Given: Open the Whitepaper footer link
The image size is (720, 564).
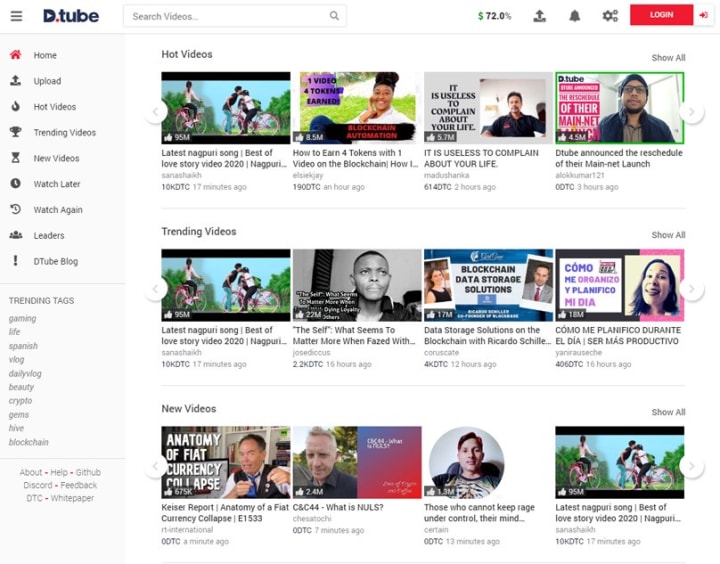Looking at the screenshot, I should pos(72,498).
